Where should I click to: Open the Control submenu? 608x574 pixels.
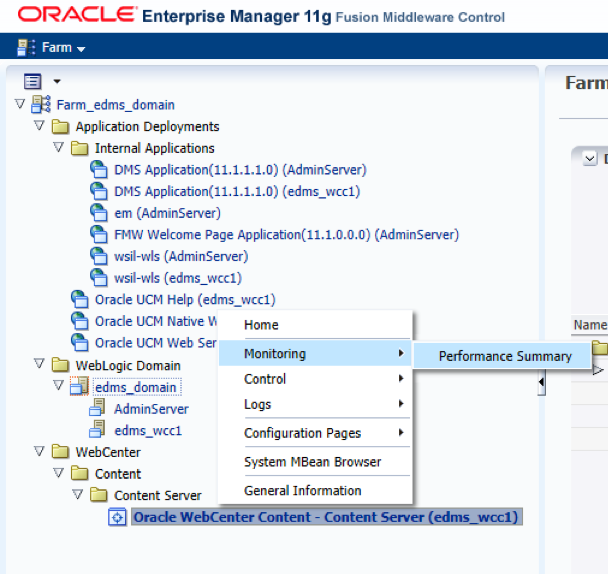315,379
